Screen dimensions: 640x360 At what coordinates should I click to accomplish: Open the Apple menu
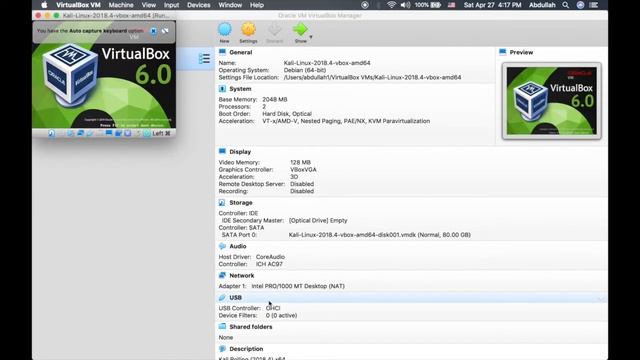[x=44, y=5]
